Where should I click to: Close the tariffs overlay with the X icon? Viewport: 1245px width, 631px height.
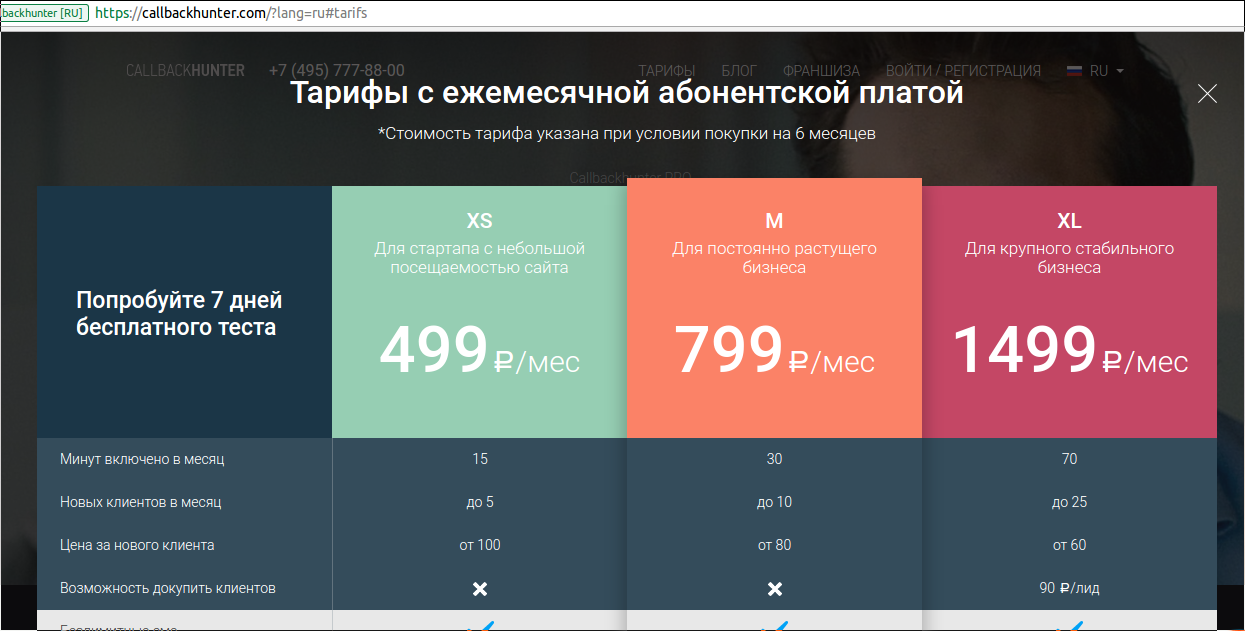click(x=1207, y=94)
